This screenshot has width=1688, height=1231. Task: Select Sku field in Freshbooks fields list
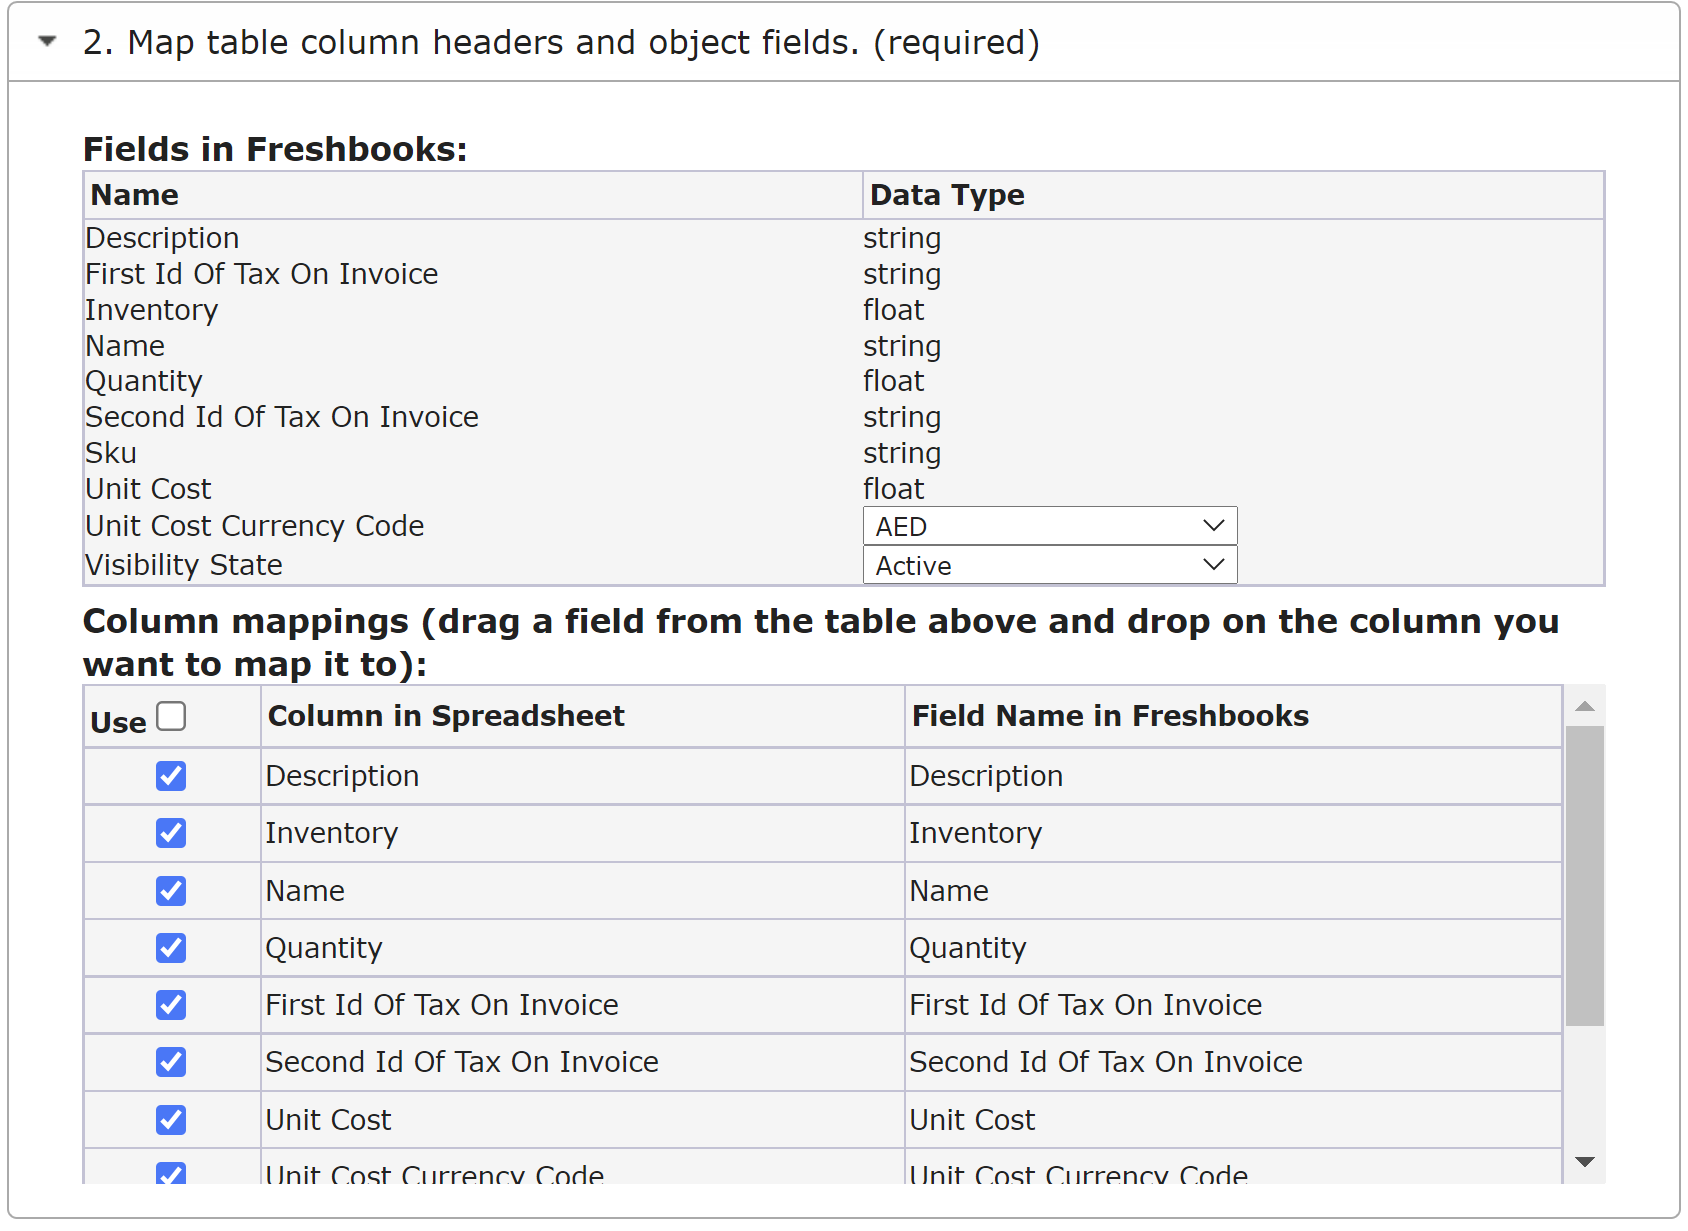(111, 453)
